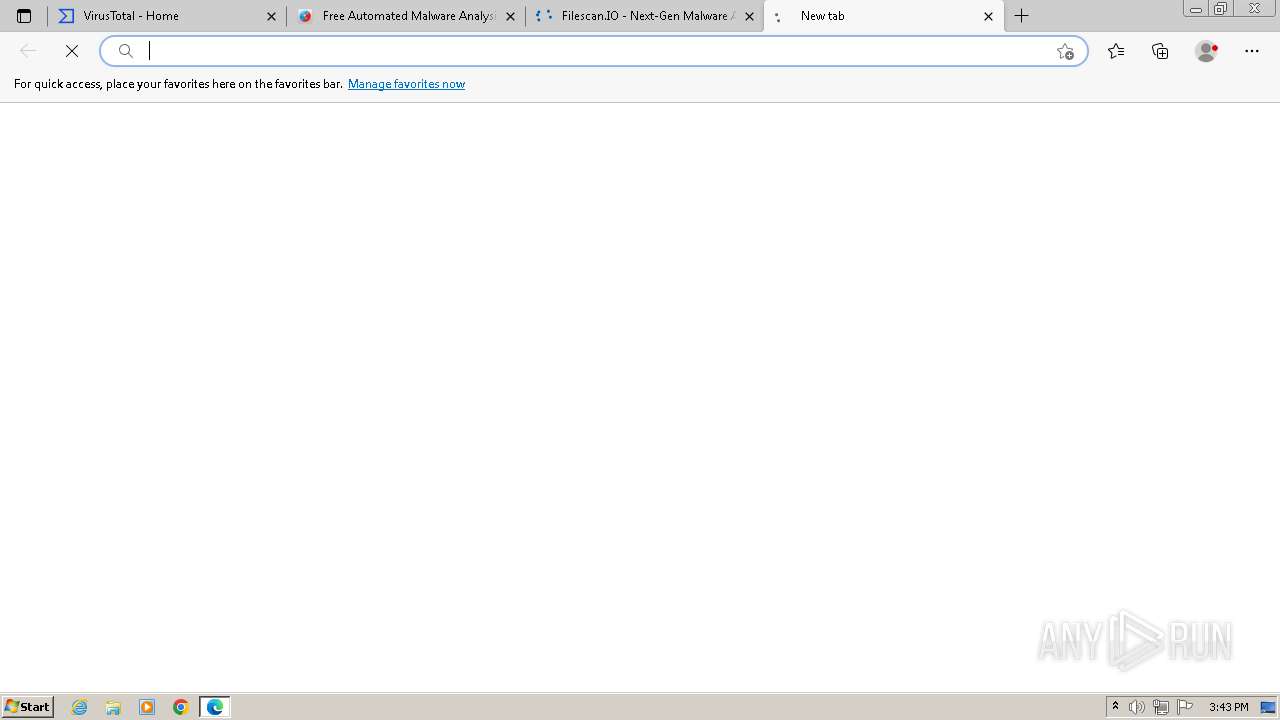The width and height of the screenshot is (1280, 720).
Task: Open the Windows Start menu
Action: [x=28, y=707]
